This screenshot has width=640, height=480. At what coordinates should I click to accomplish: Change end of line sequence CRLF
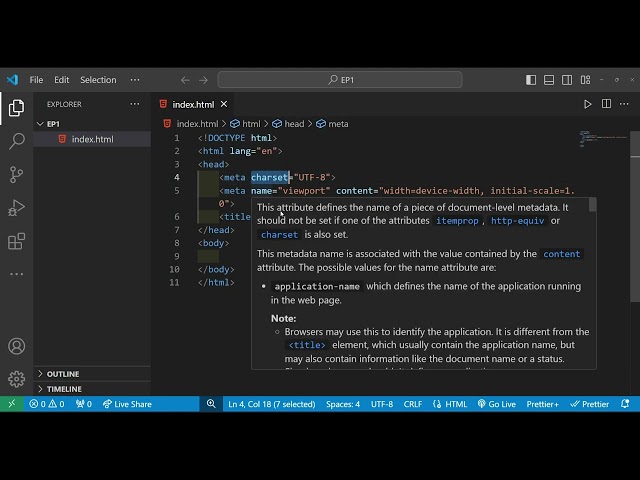[413, 404]
